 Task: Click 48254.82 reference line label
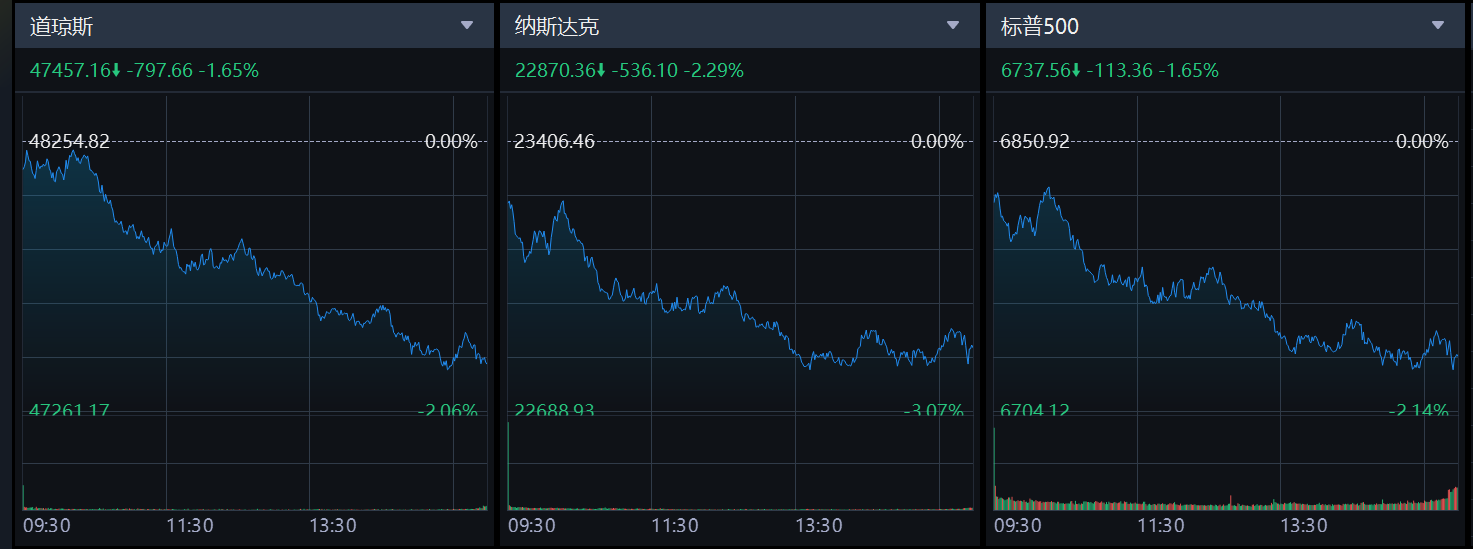pyautogui.click(x=69, y=142)
